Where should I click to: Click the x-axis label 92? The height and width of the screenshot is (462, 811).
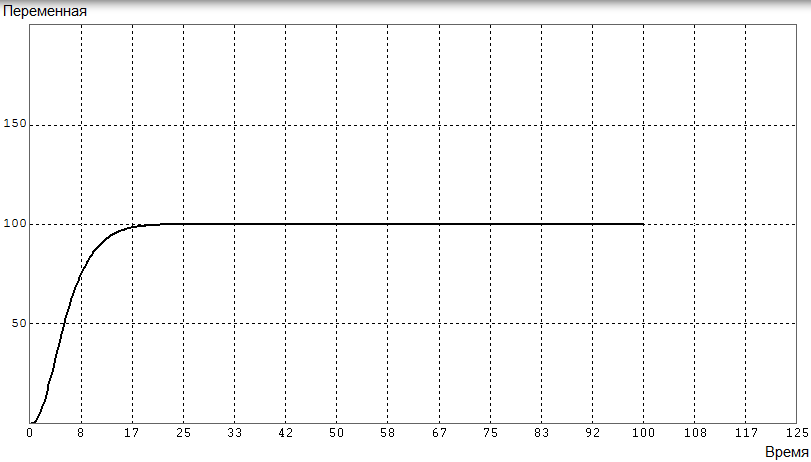[592, 433]
